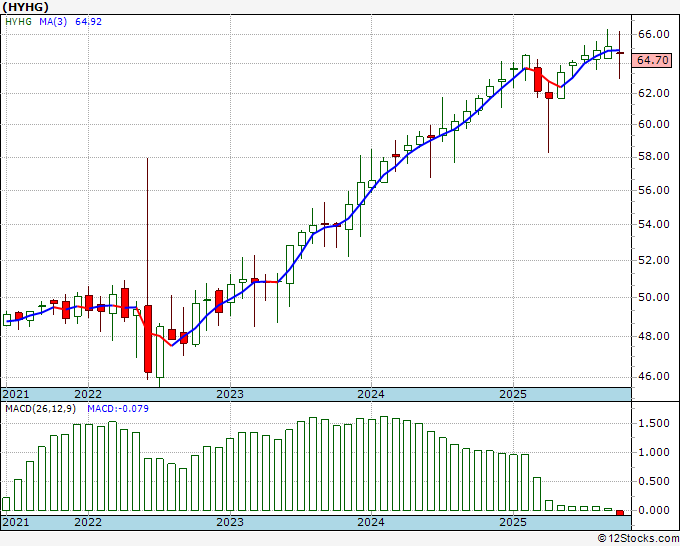Screen dimensions: 680x546
Task: Select the 48.00 price axis label
Action: [x=653, y=336]
